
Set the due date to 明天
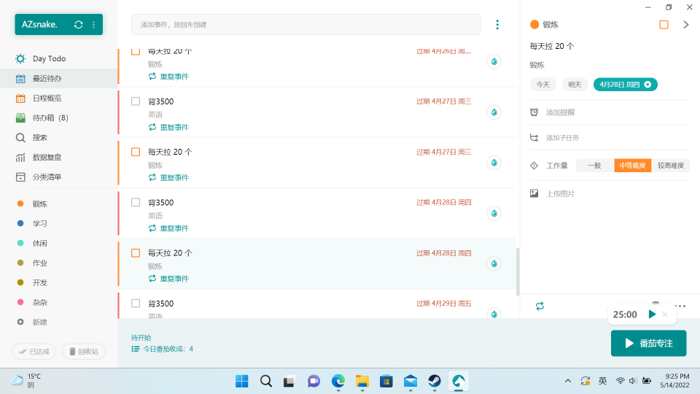[x=575, y=84]
